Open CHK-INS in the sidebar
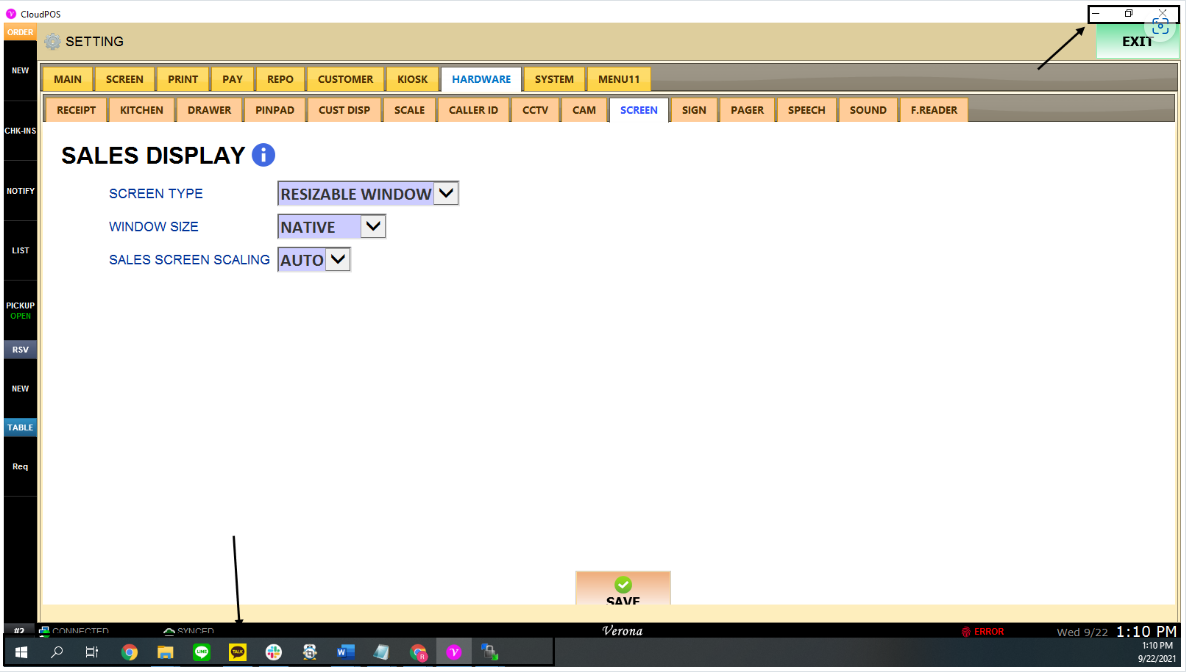Image resolution: width=1186 pixels, height=672 pixels. click(20, 131)
